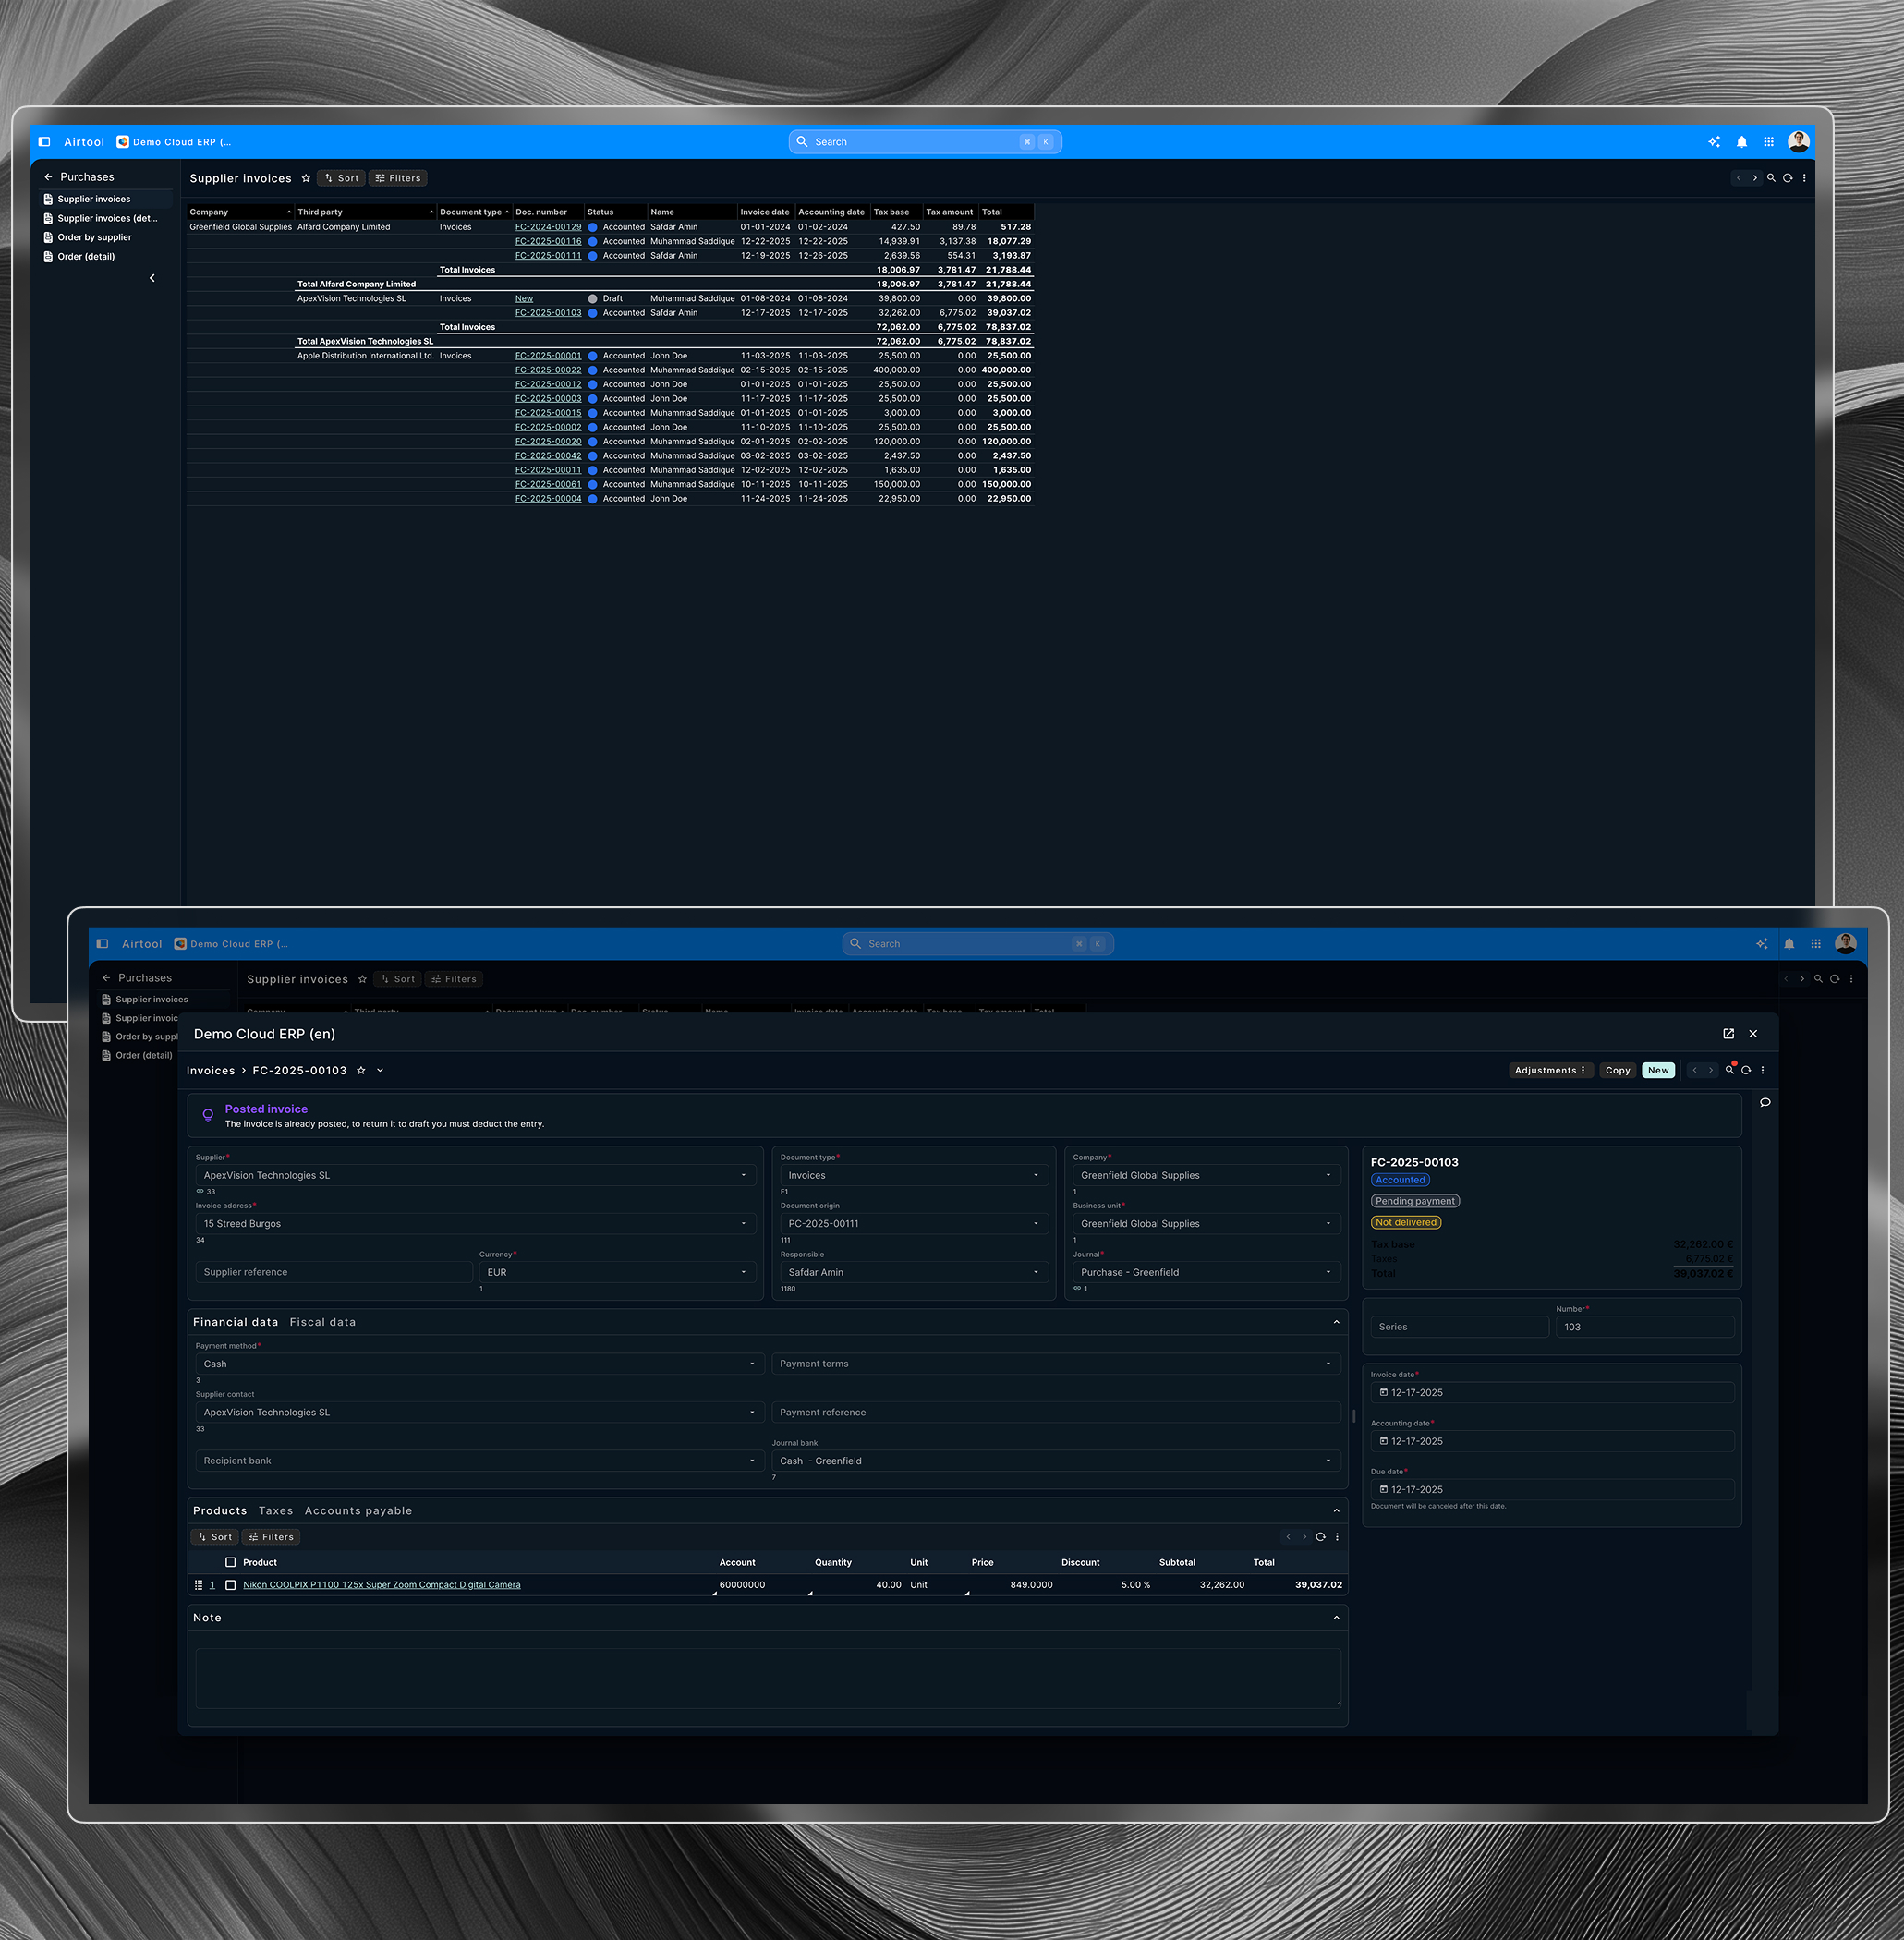Expand the Payment method Cash dropdown

752,1364
